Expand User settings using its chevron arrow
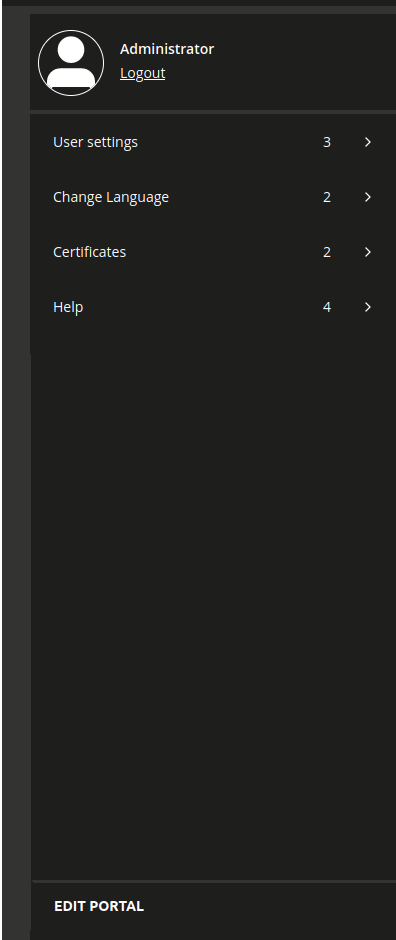This screenshot has height=940, width=396. tap(368, 142)
